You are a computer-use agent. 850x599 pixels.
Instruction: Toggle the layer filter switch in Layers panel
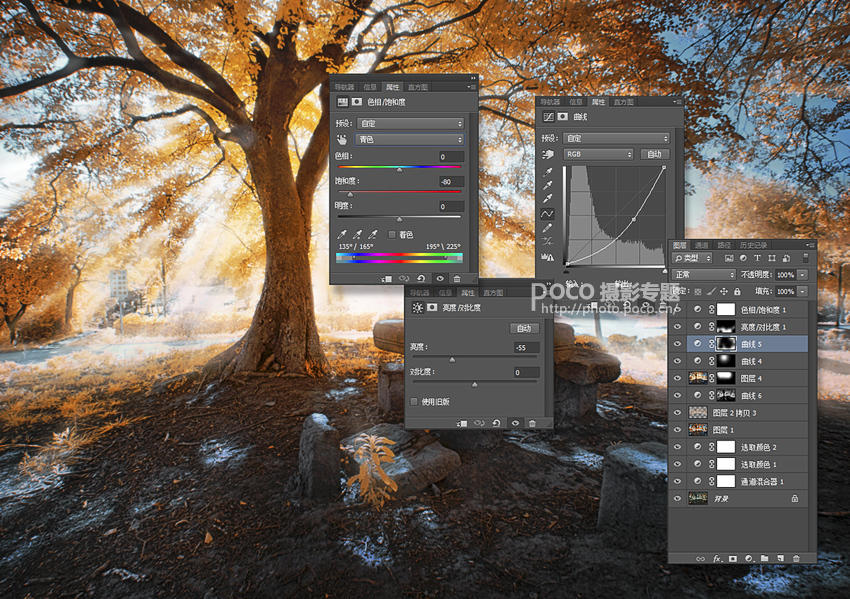tap(806, 258)
